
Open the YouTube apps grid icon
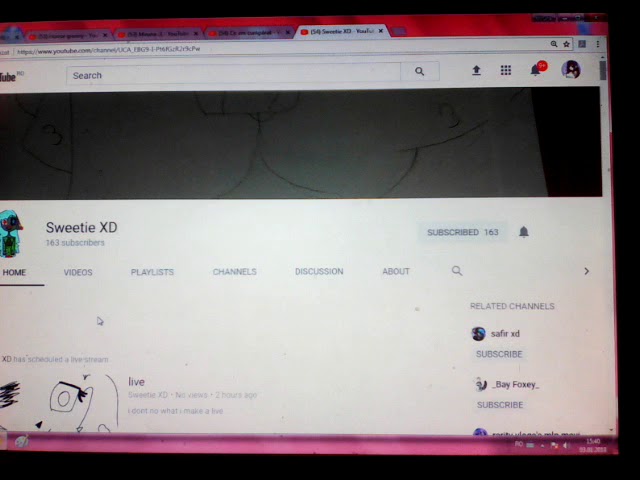click(x=506, y=70)
